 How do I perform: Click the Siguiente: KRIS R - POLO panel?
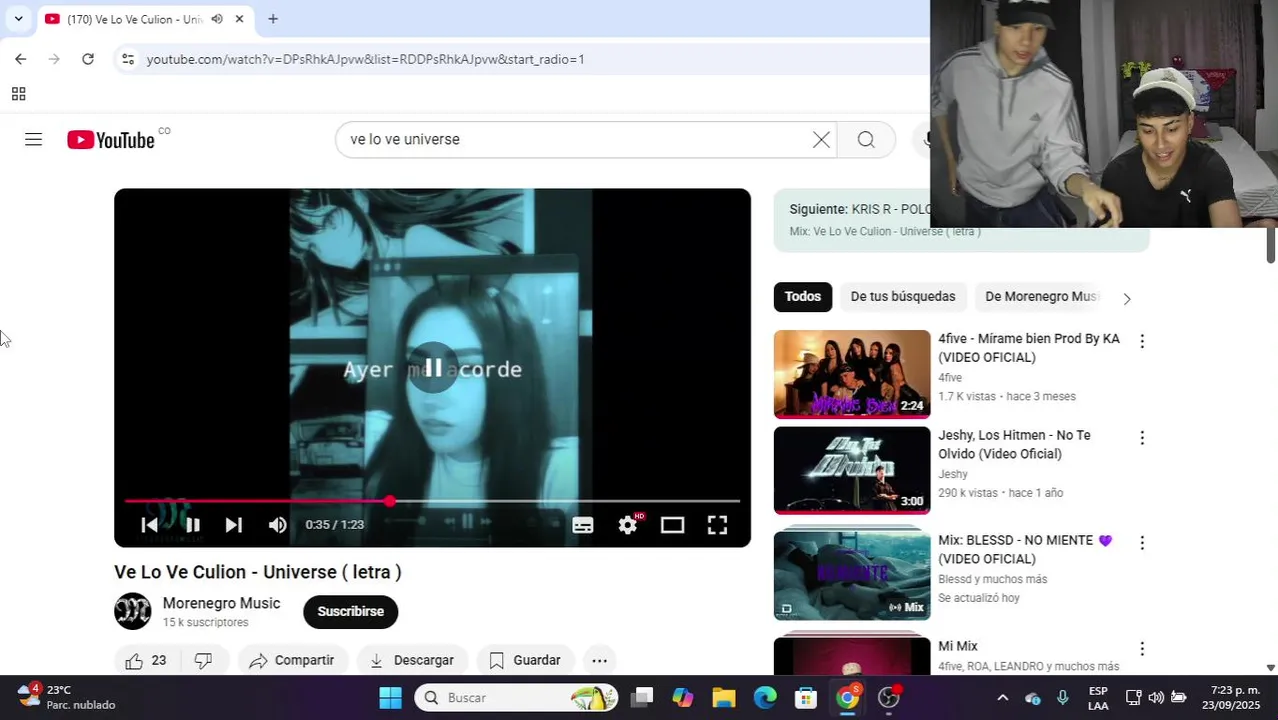click(x=961, y=220)
